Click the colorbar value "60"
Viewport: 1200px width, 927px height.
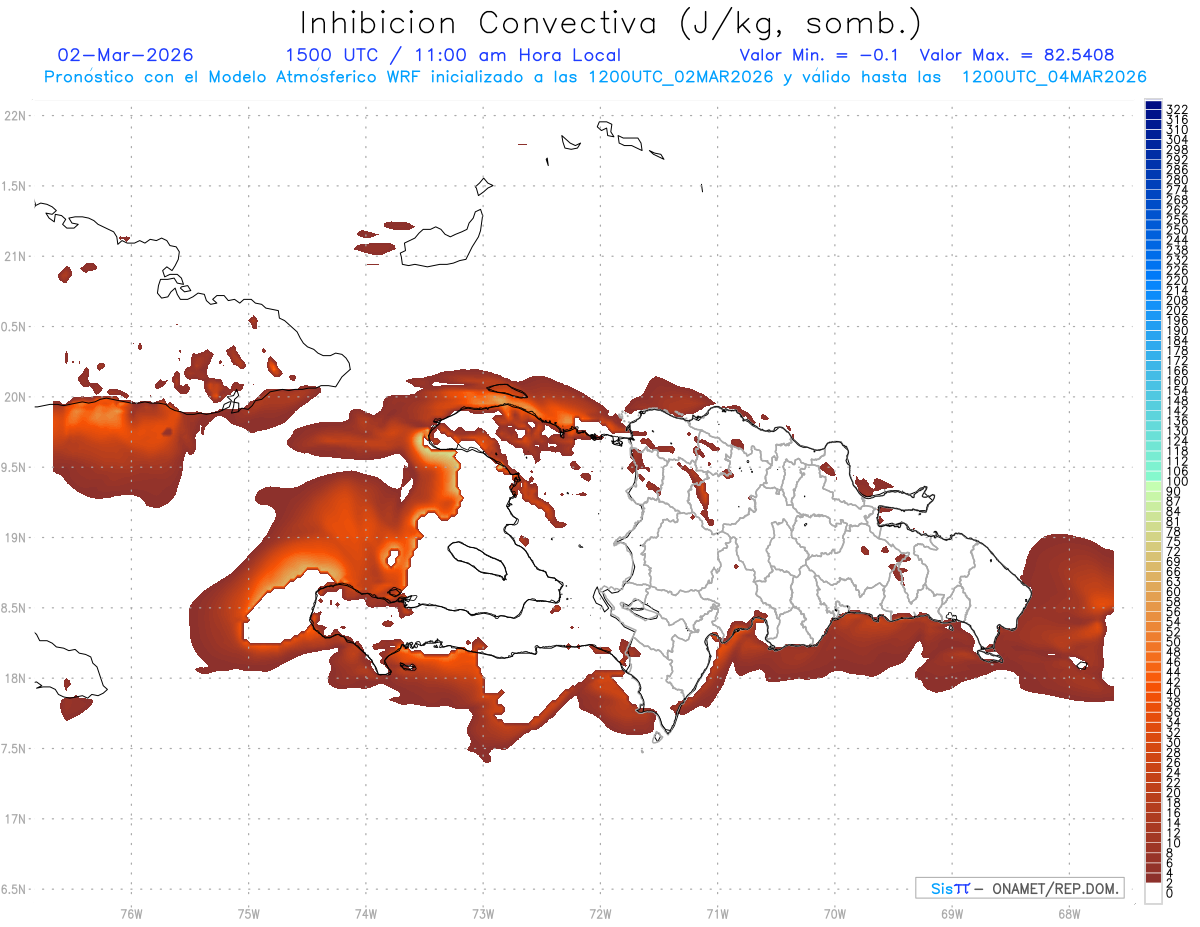1174,592
